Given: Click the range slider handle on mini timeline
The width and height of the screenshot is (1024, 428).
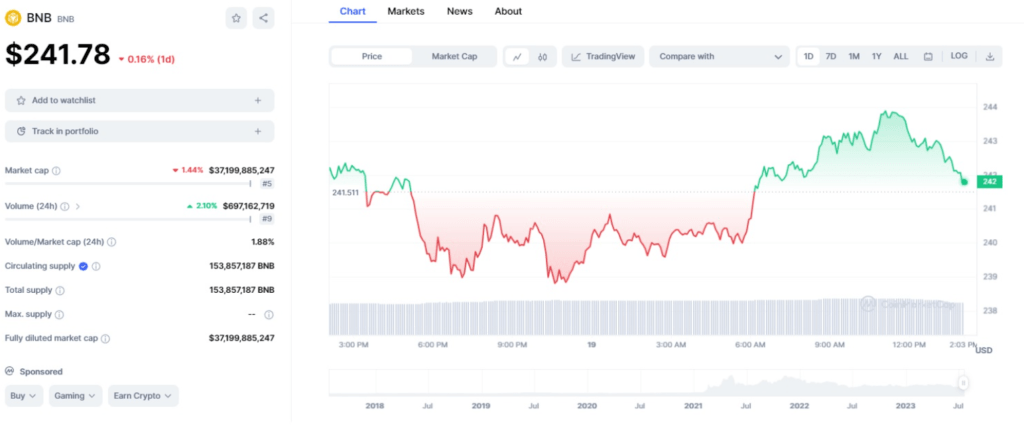Looking at the screenshot, I should click(x=963, y=382).
